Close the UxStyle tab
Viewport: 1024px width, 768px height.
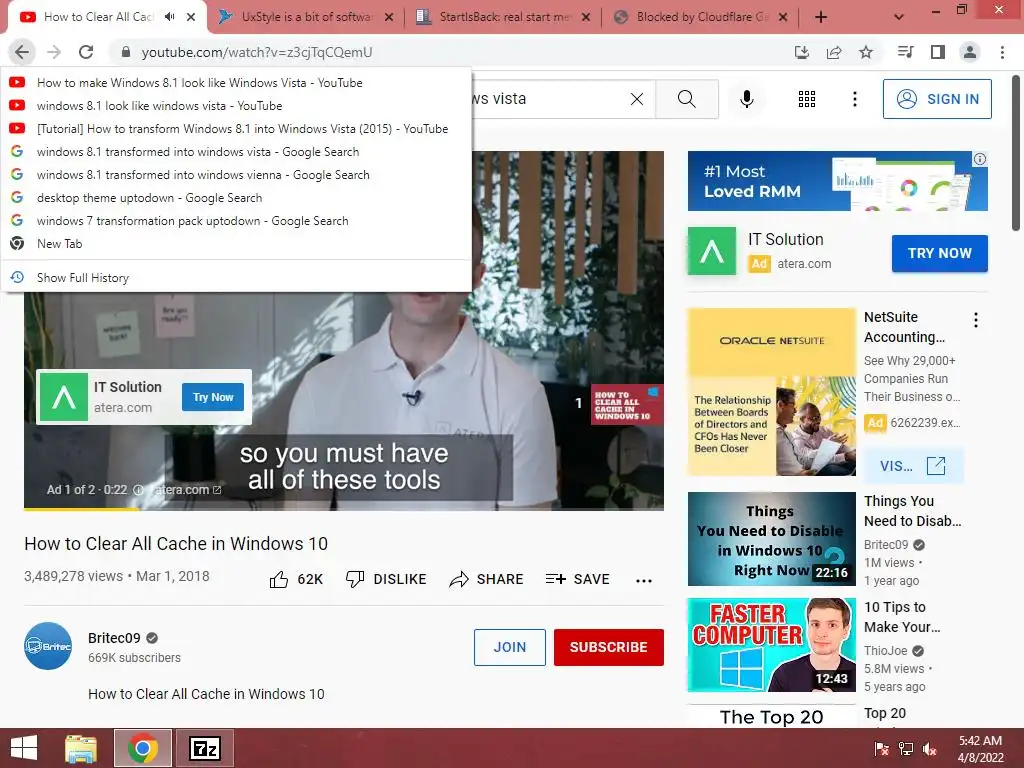(x=389, y=17)
